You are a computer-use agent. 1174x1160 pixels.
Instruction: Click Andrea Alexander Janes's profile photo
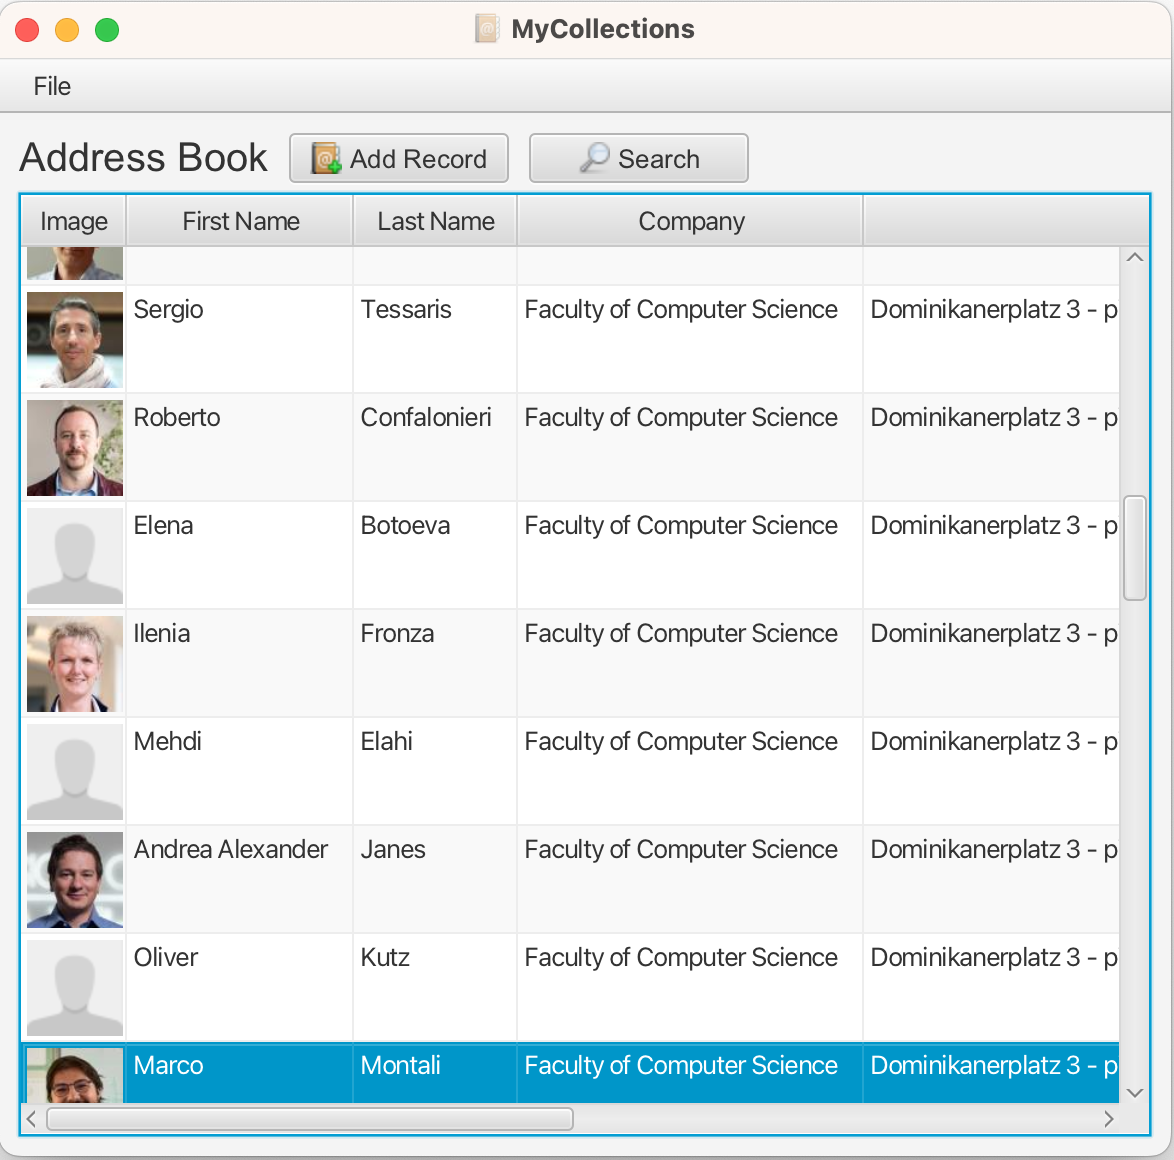pyautogui.click(x=75, y=880)
